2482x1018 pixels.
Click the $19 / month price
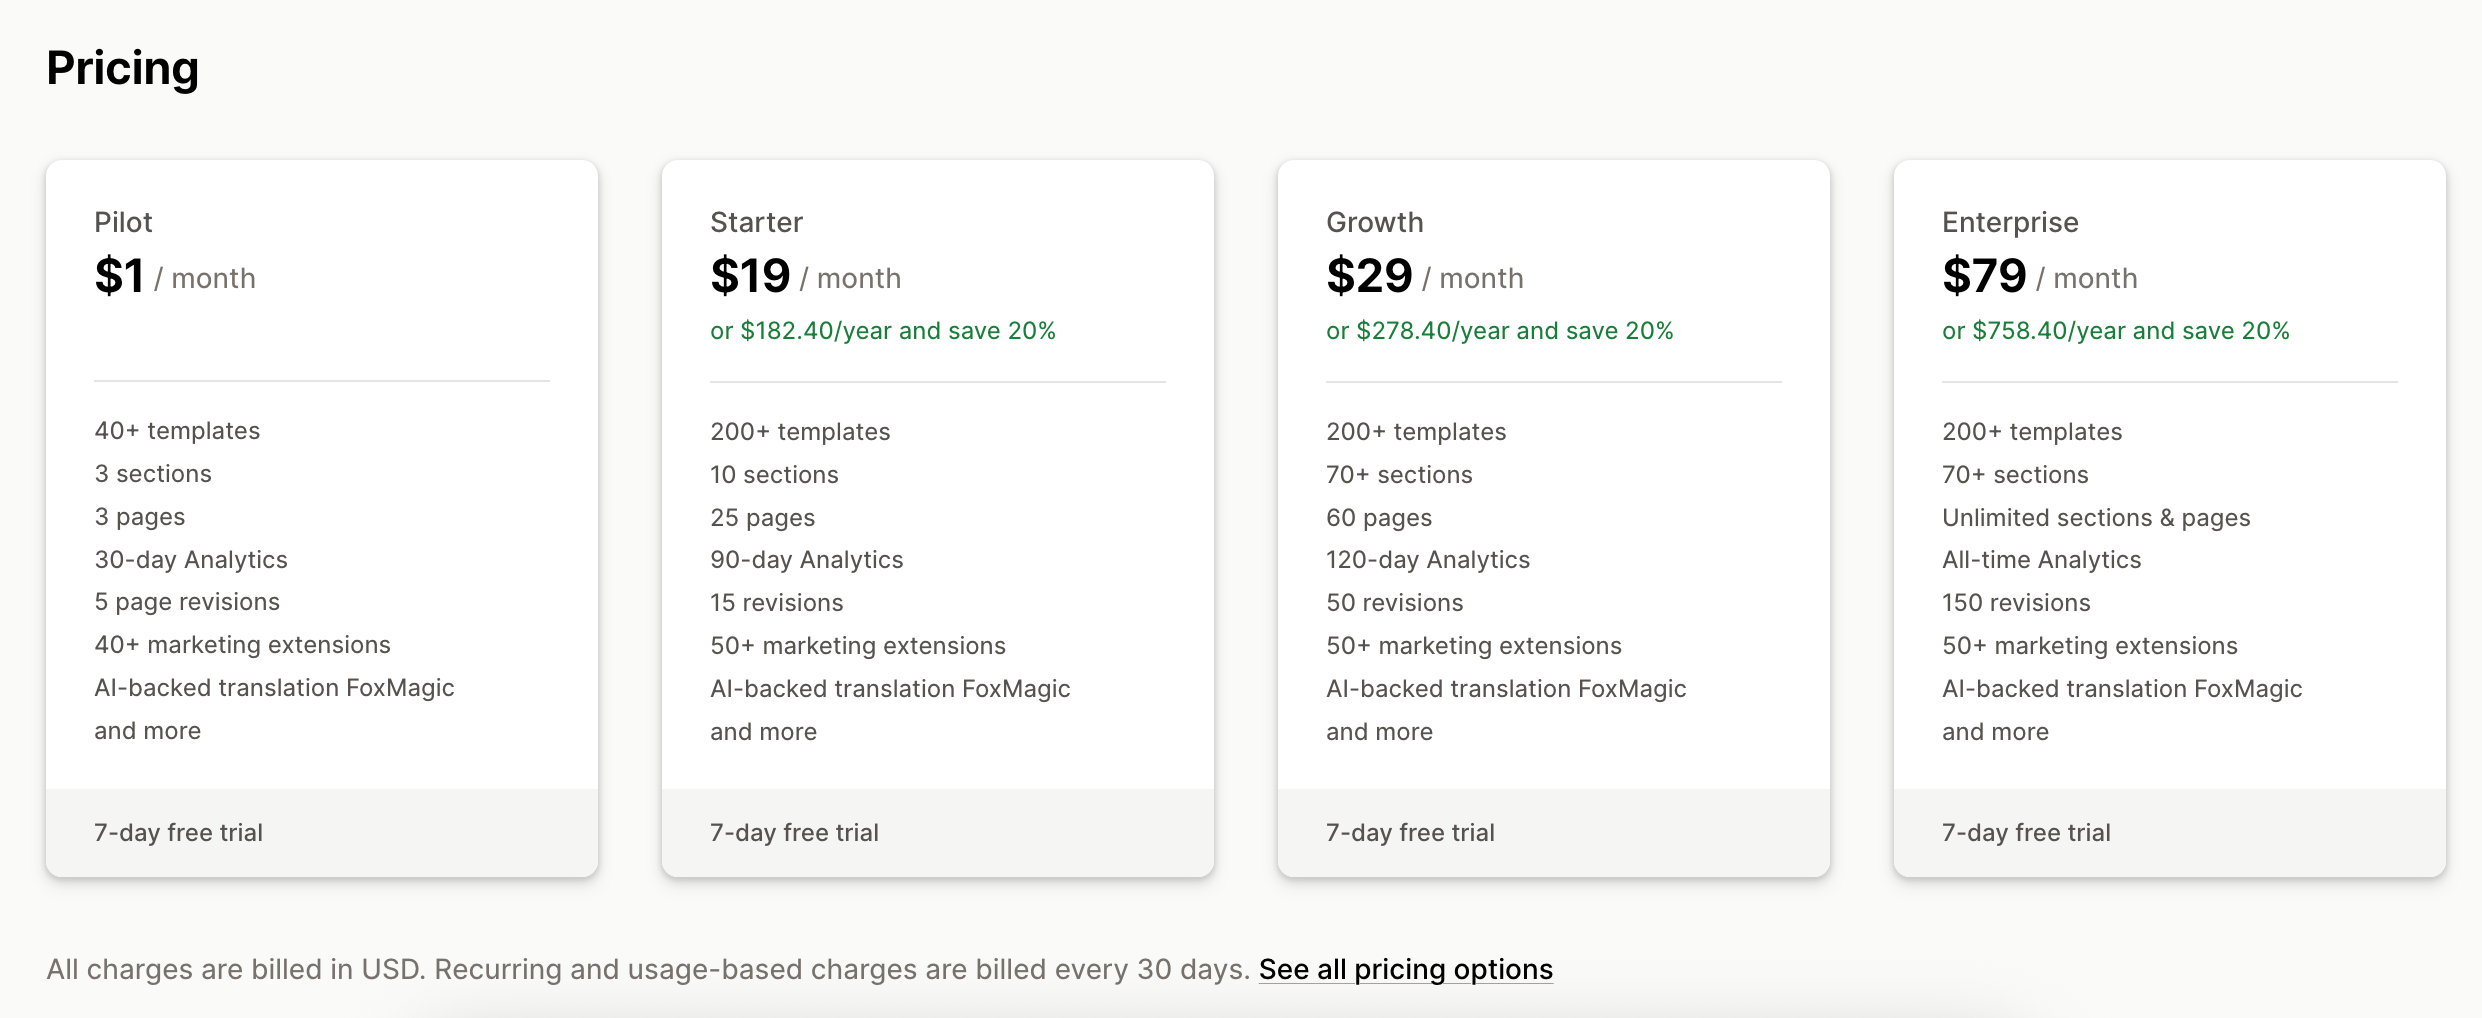(x=805, y=276)
